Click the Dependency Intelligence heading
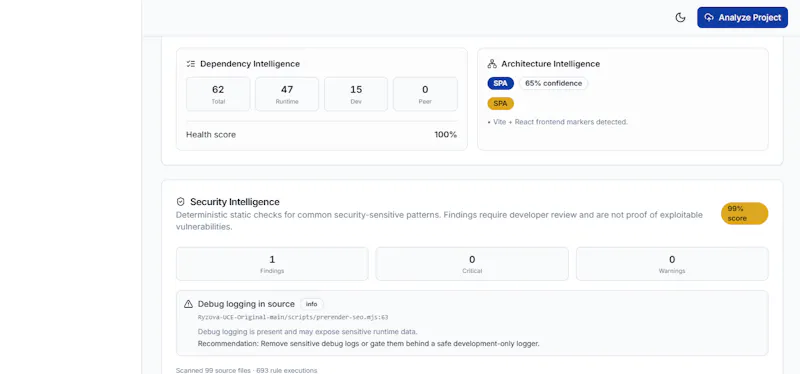The image size is (800, 374). click(250, 64)
